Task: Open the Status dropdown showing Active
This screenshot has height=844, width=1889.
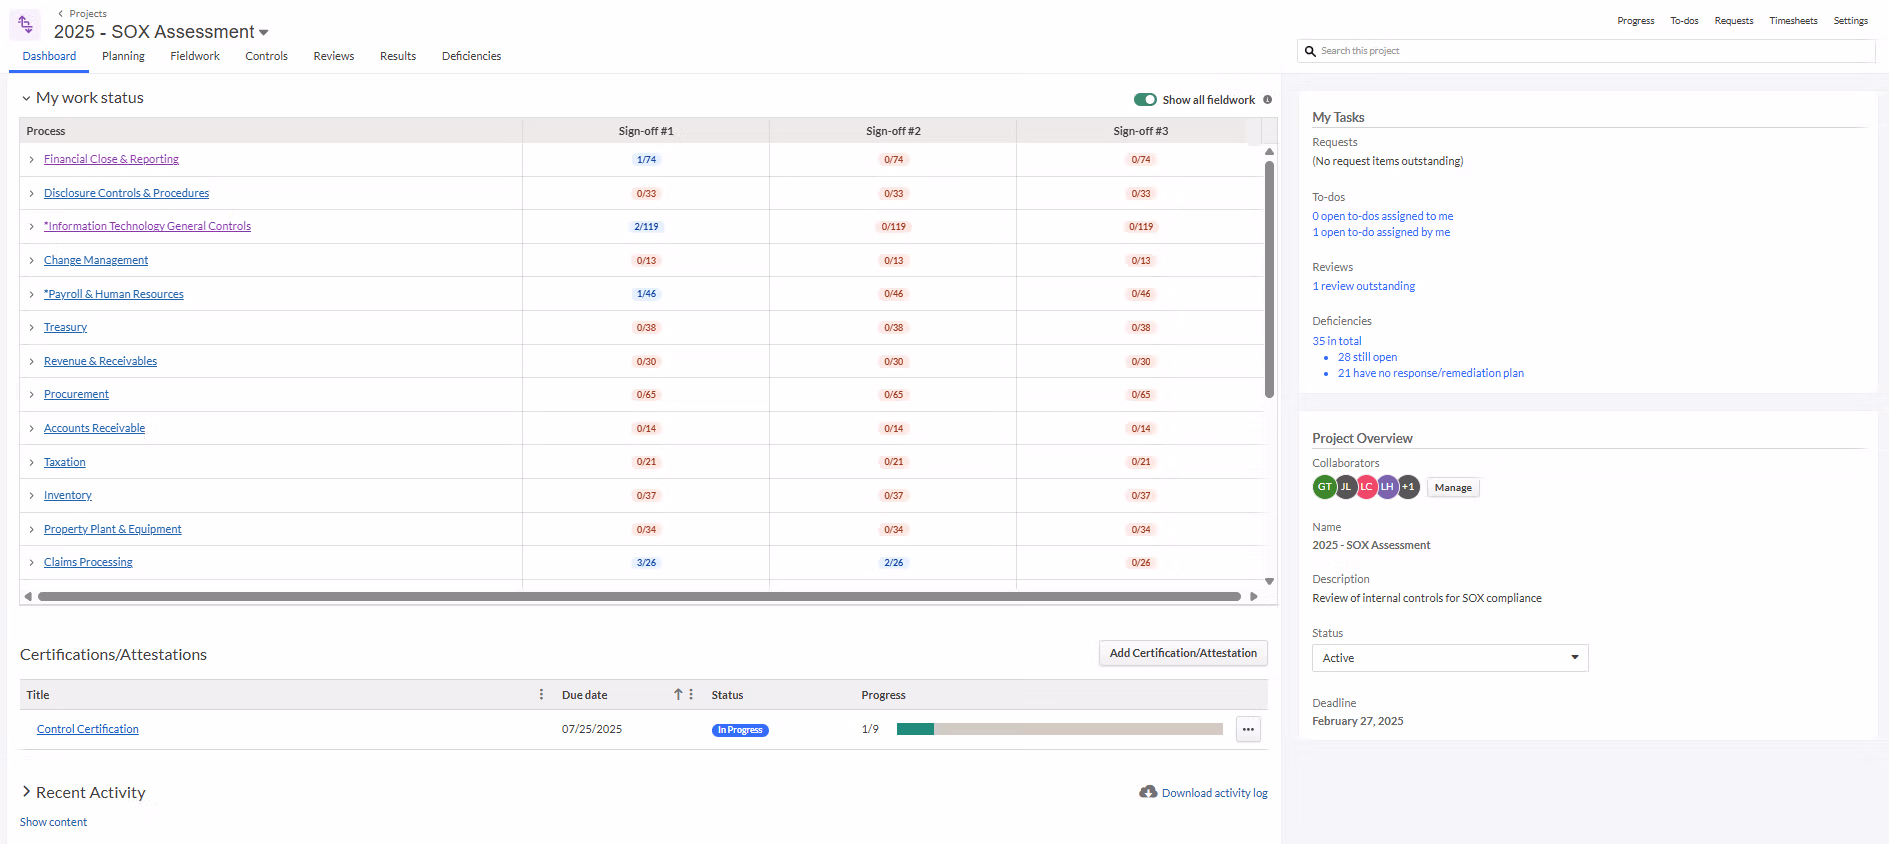Action: (x=1450, y=658)
